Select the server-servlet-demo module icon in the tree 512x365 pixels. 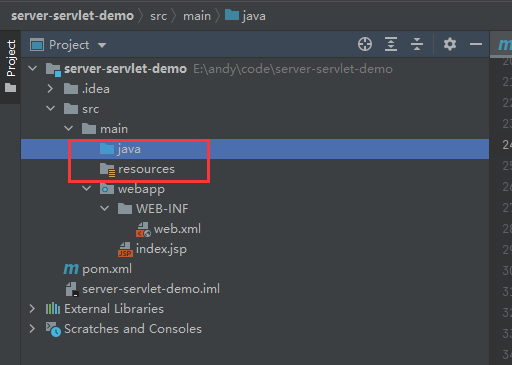(53, 69)
